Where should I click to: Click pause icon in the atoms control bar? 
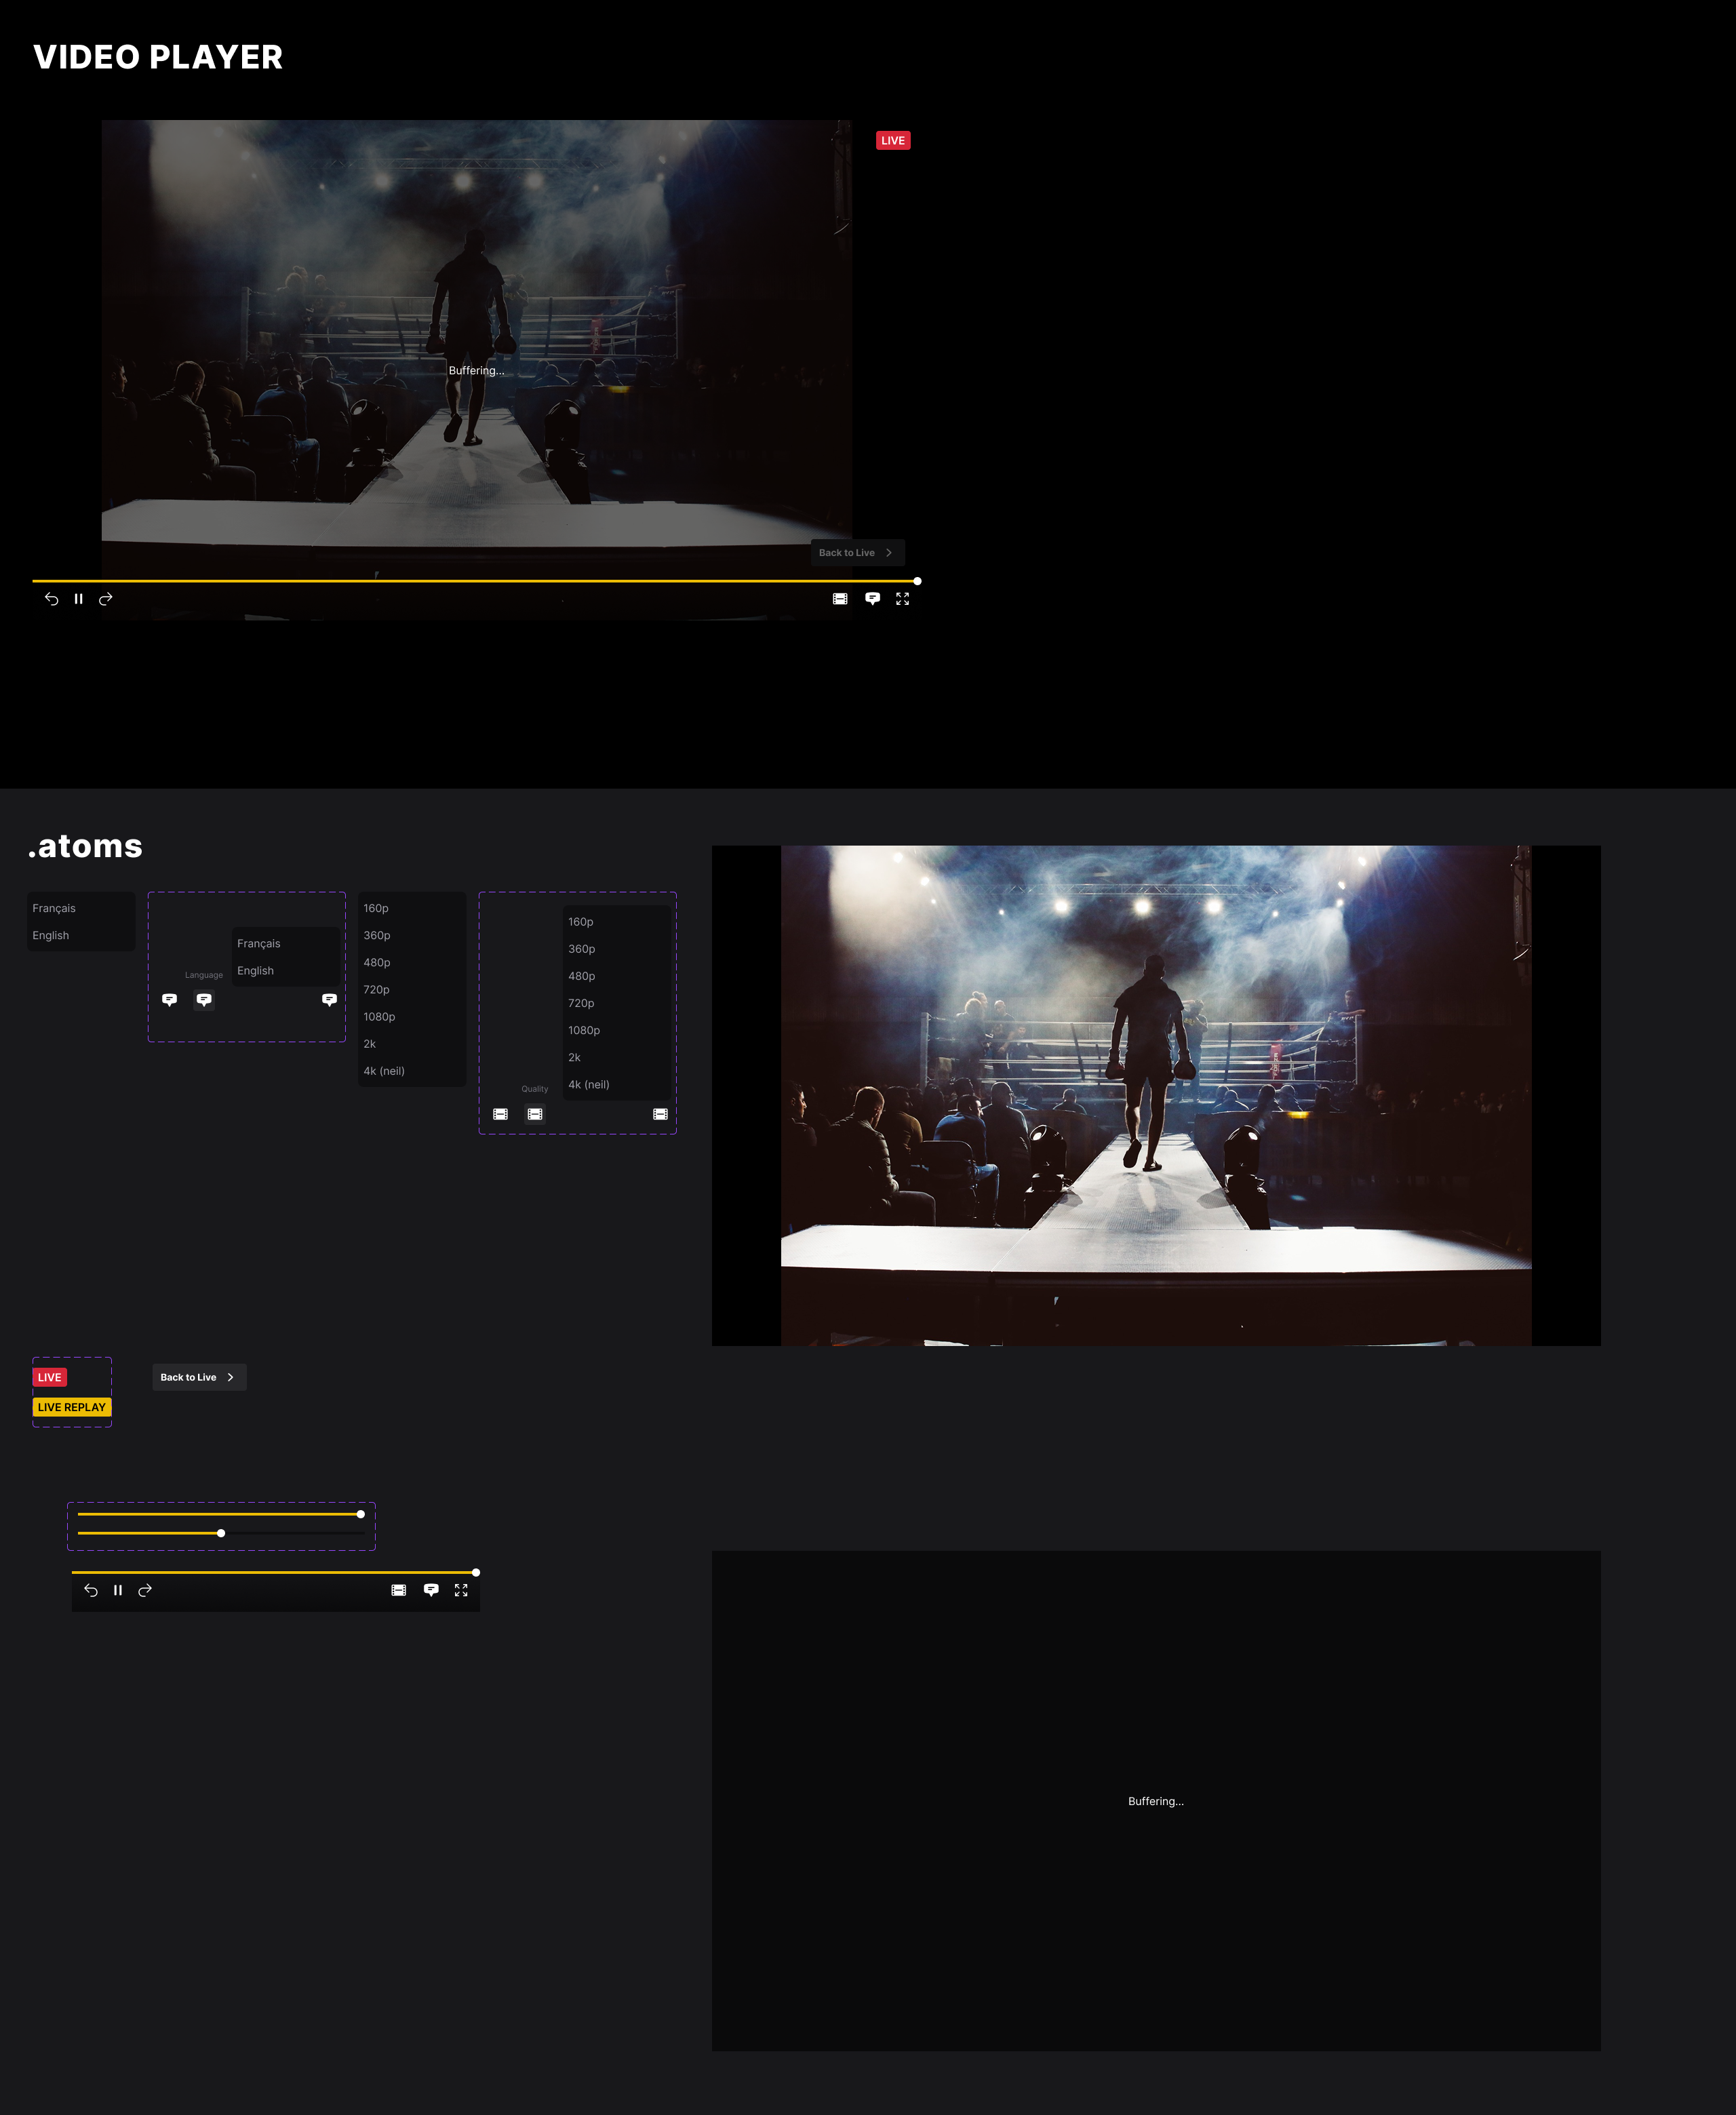click(x=118, y=1590)
